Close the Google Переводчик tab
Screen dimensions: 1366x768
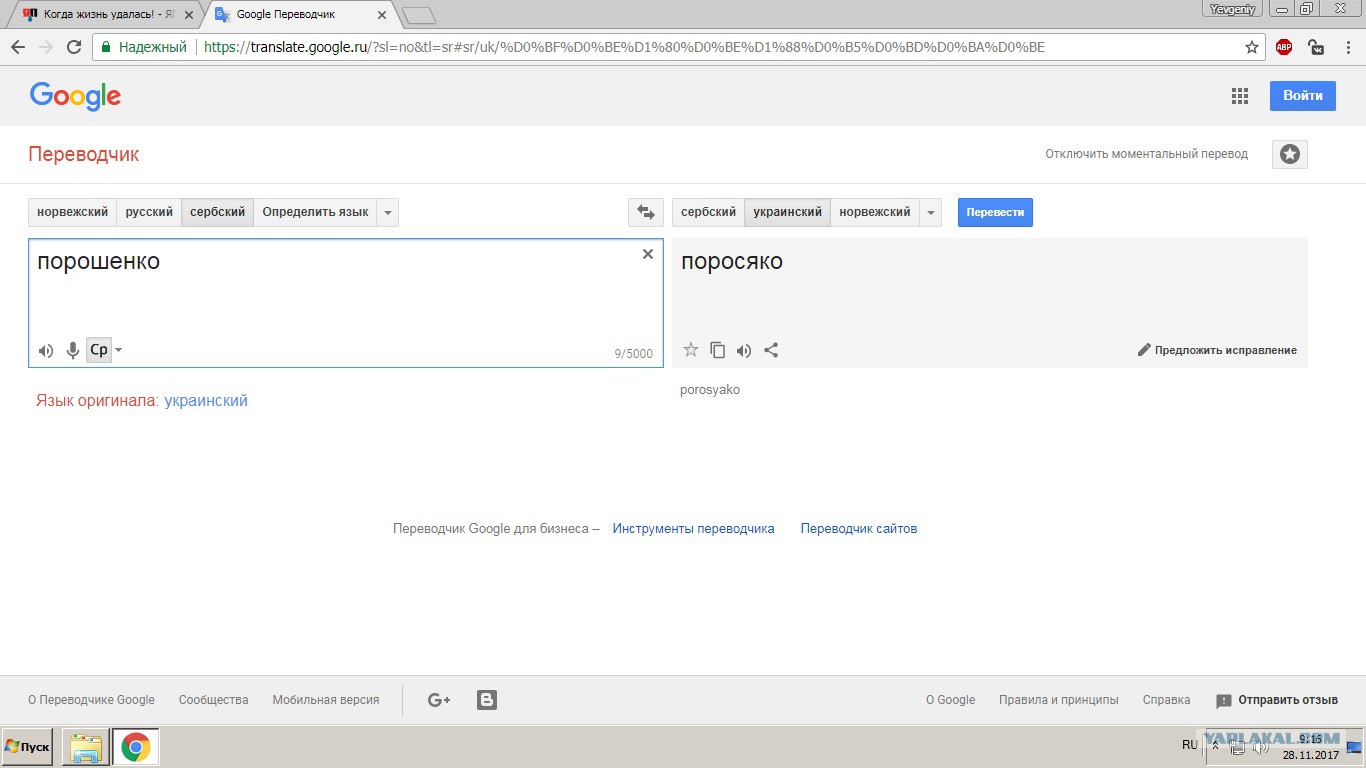point(381,15)
